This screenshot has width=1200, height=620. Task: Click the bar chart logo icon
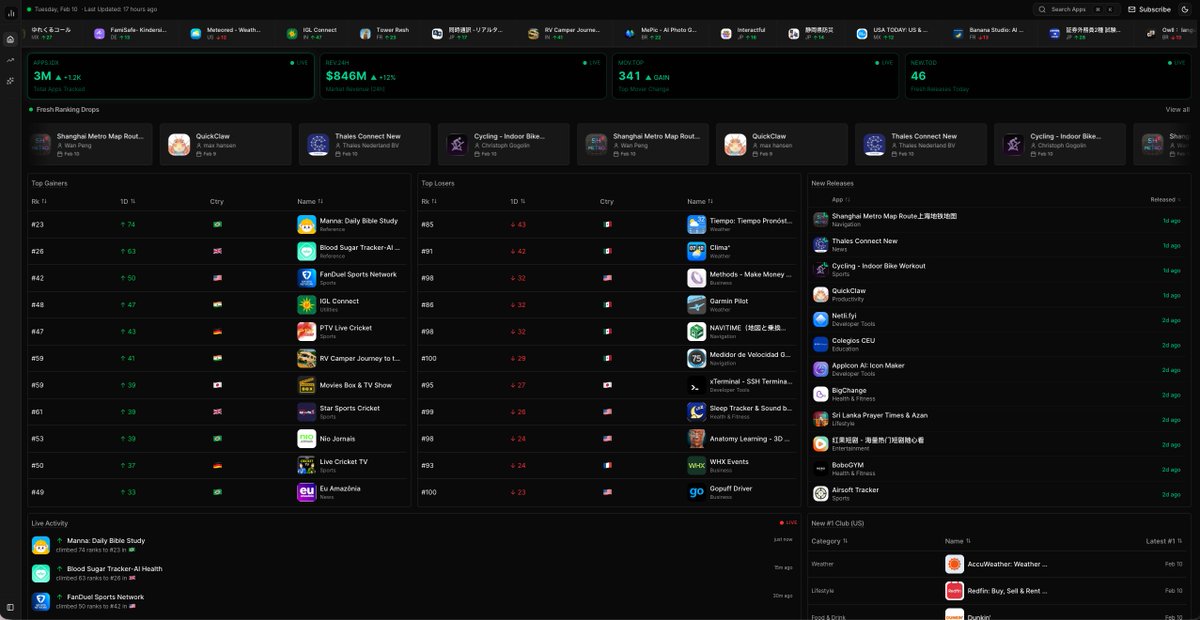10,13
